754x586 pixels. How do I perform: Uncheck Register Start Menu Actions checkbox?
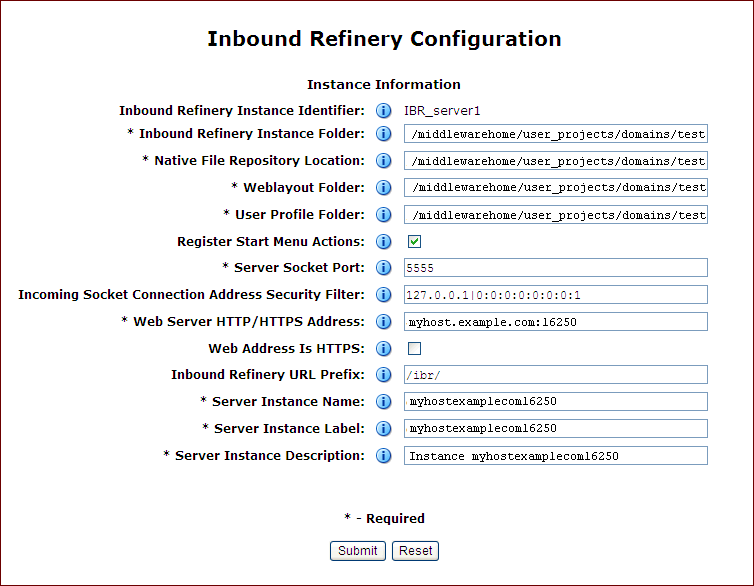(x=415, y=241)
